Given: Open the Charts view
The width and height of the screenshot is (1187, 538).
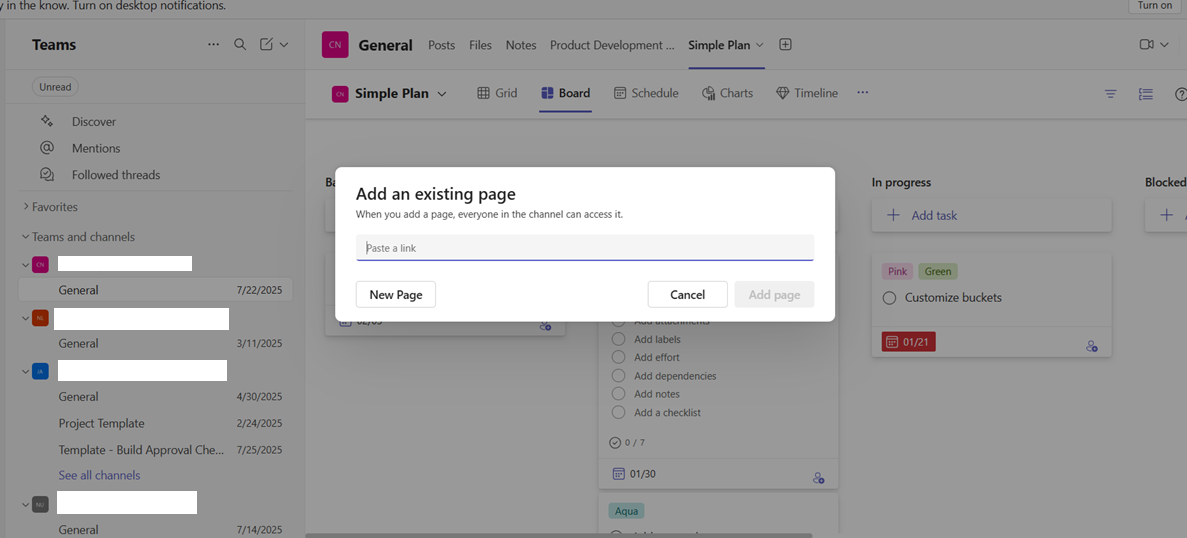Looking at the screenshot, I should [x=727, y=93].
